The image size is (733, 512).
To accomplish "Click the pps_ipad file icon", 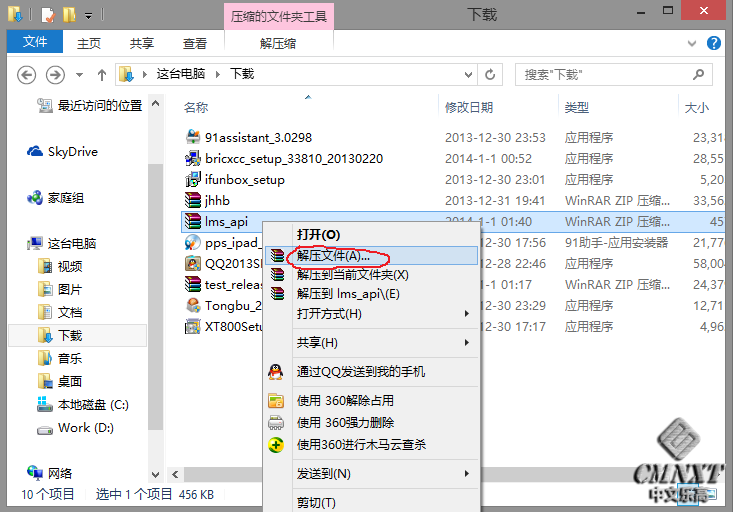I will [193, 242].
